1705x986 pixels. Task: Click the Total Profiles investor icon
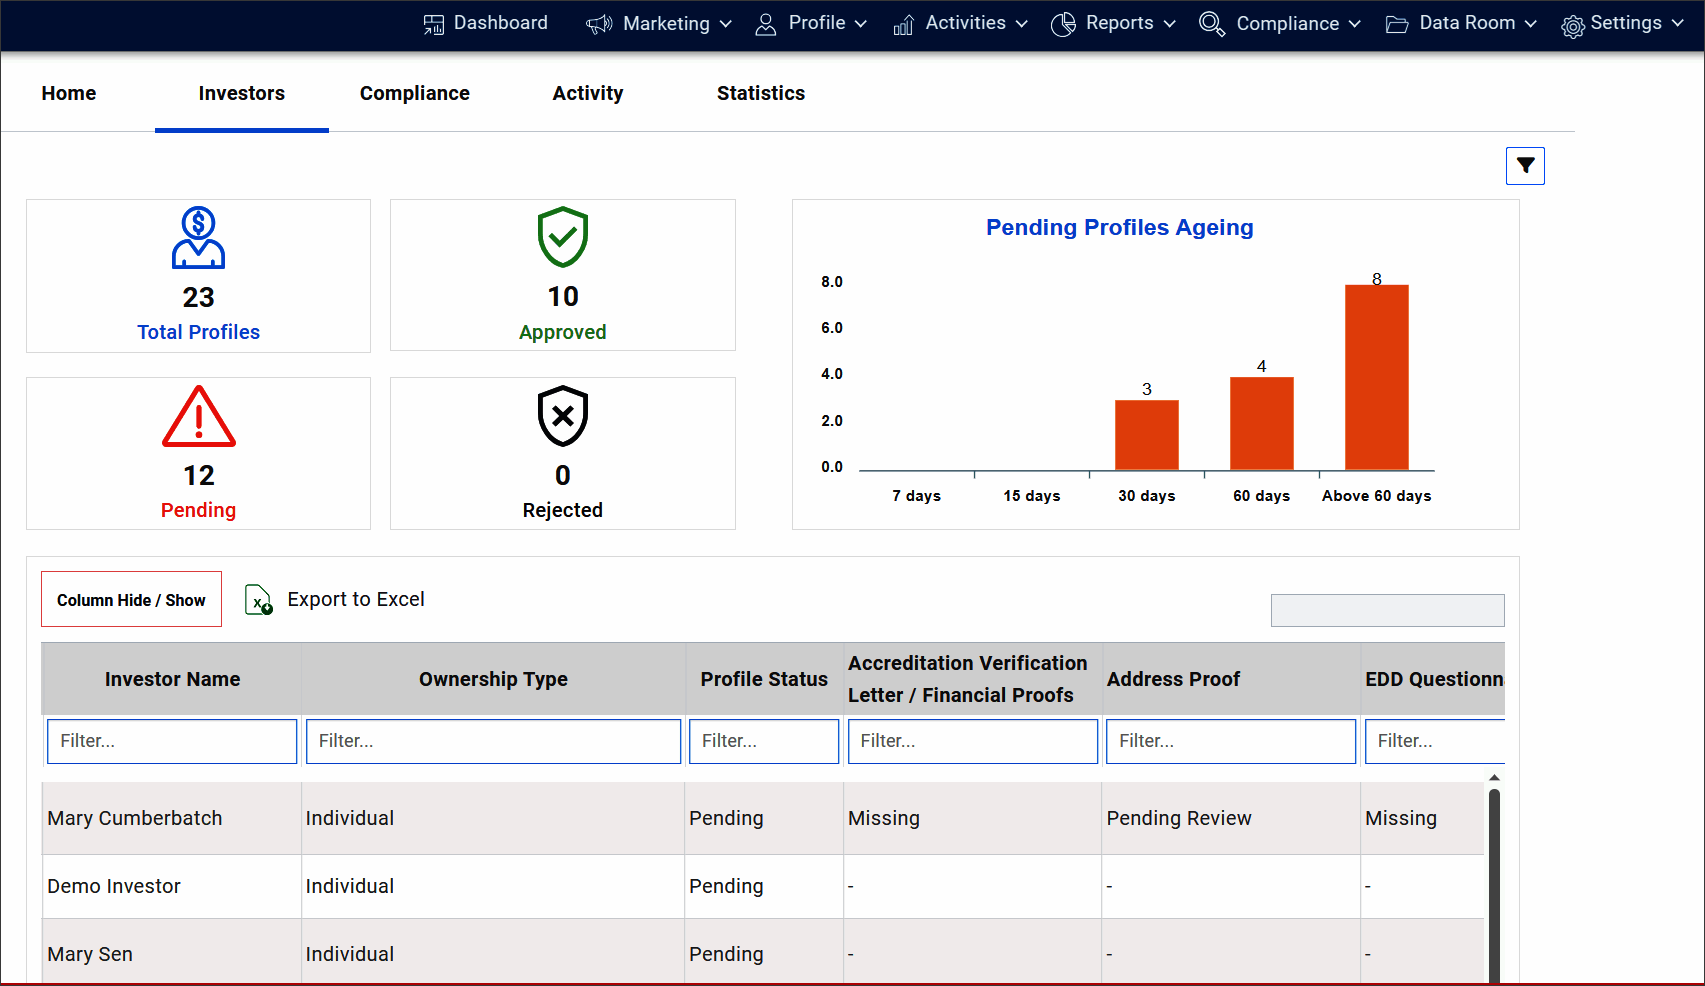coord(198,238)
